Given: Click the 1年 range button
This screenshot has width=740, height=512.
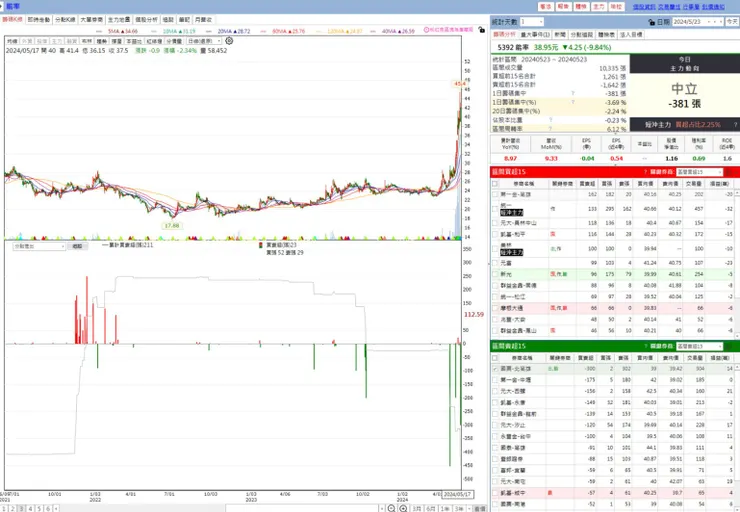Looking at the screenshot, I should click(x=445, y=509).
